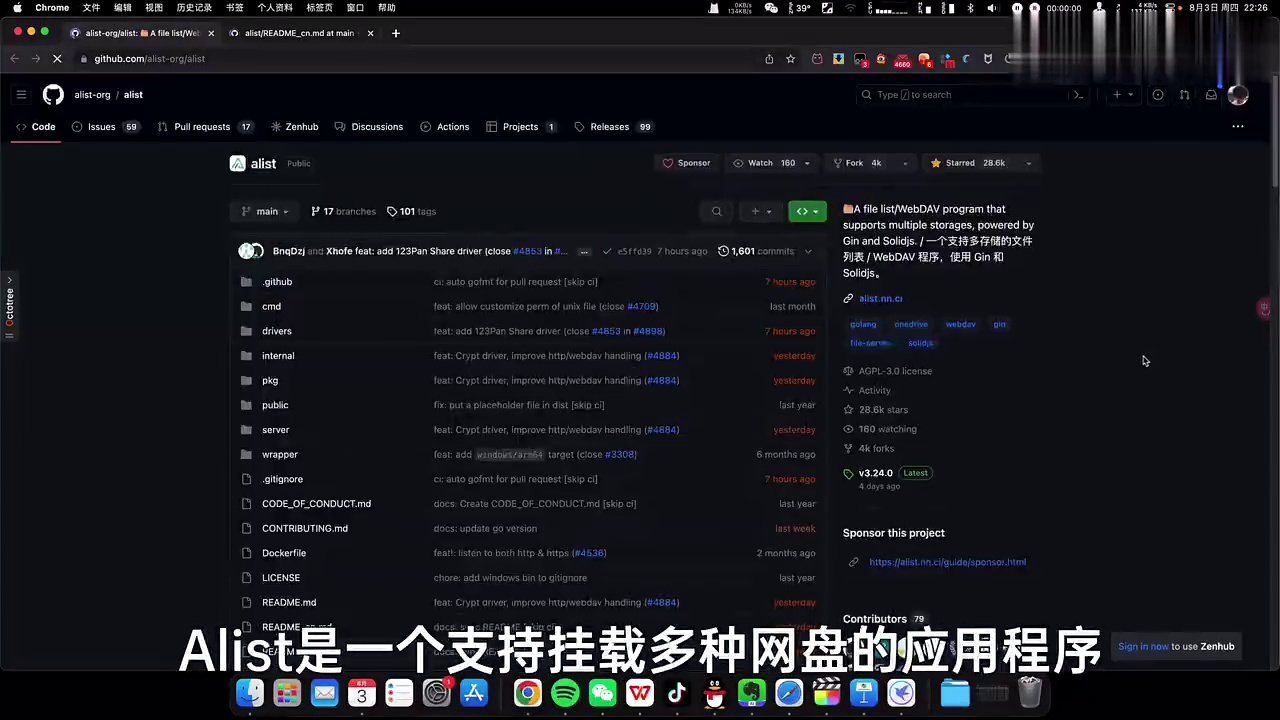Open the Actions tab
Viewport: 1280px width, 720px height.
click(x=445, y=127)
